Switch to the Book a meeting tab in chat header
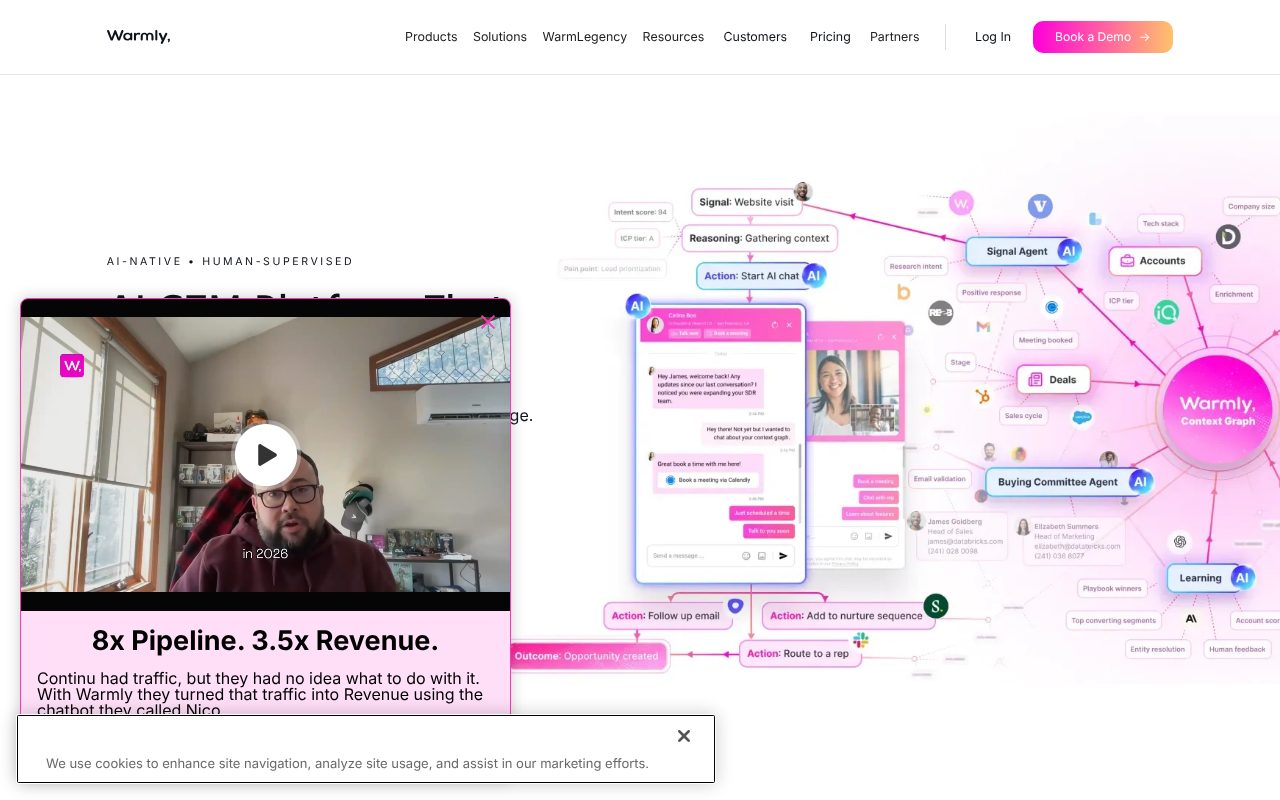Image resolution: width=1280 pixels, height=800 pixels. tap(729, 333)
